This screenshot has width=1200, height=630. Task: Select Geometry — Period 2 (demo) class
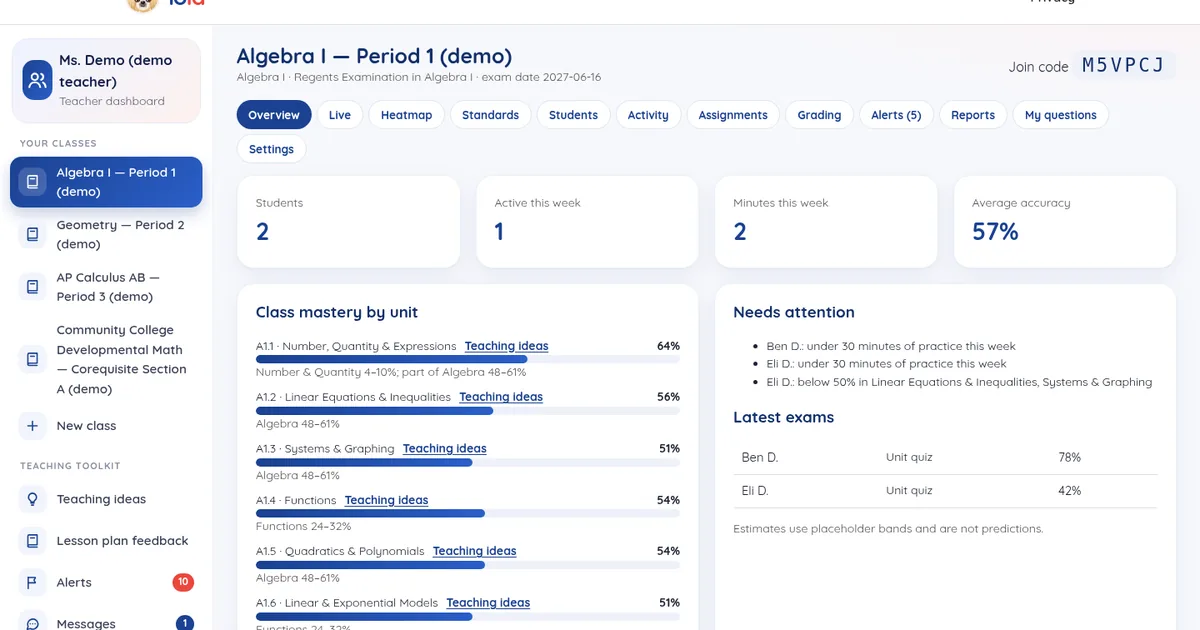[x=106, y=234]
